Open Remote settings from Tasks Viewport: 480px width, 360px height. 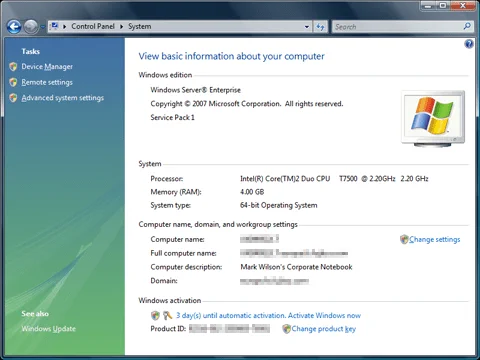[x=47, y=82]
